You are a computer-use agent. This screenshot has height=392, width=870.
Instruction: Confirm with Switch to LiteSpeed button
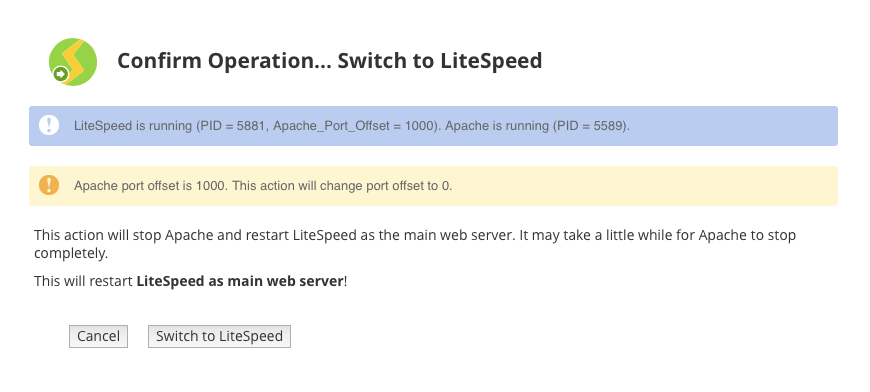coord(219,337)
